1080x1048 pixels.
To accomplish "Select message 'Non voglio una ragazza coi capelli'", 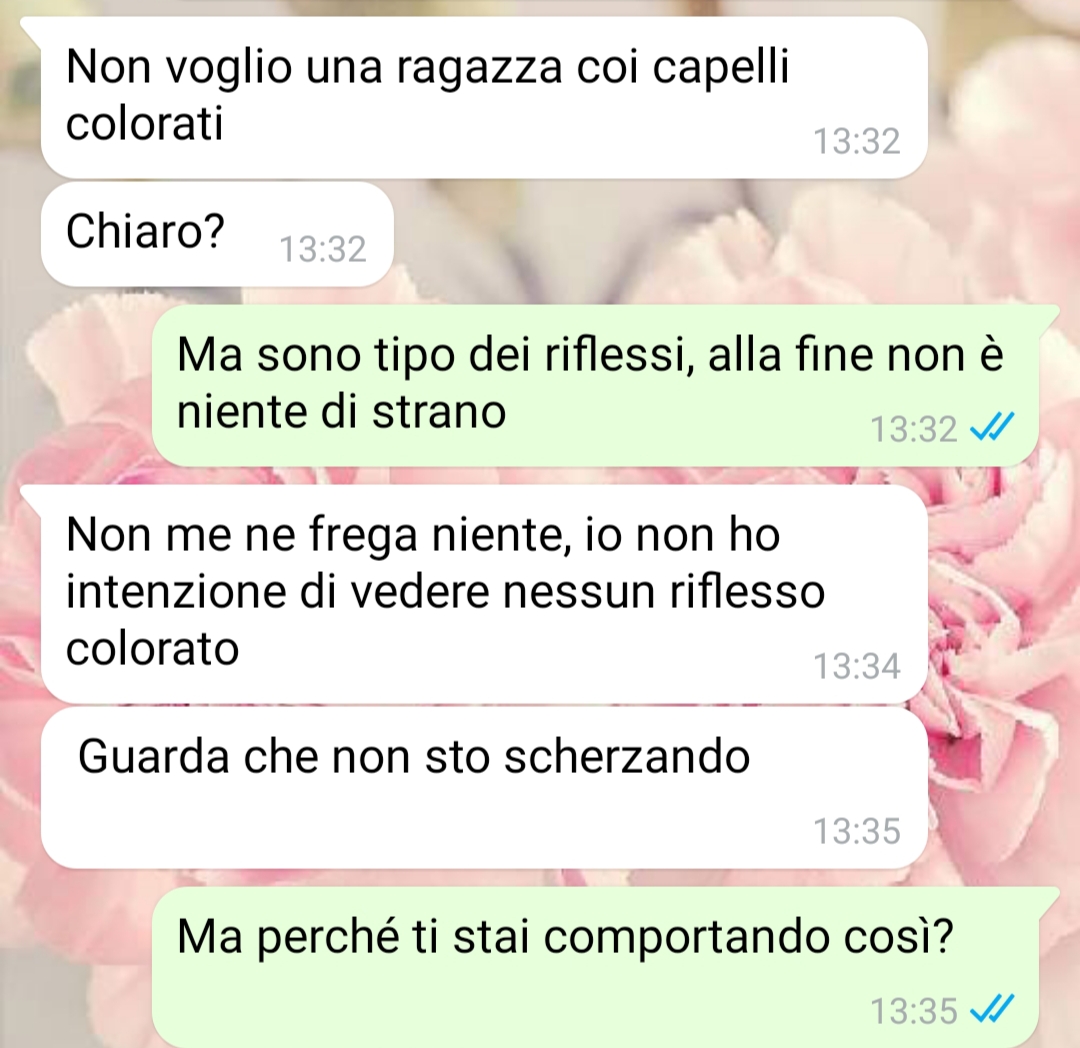I will [484, 98].
